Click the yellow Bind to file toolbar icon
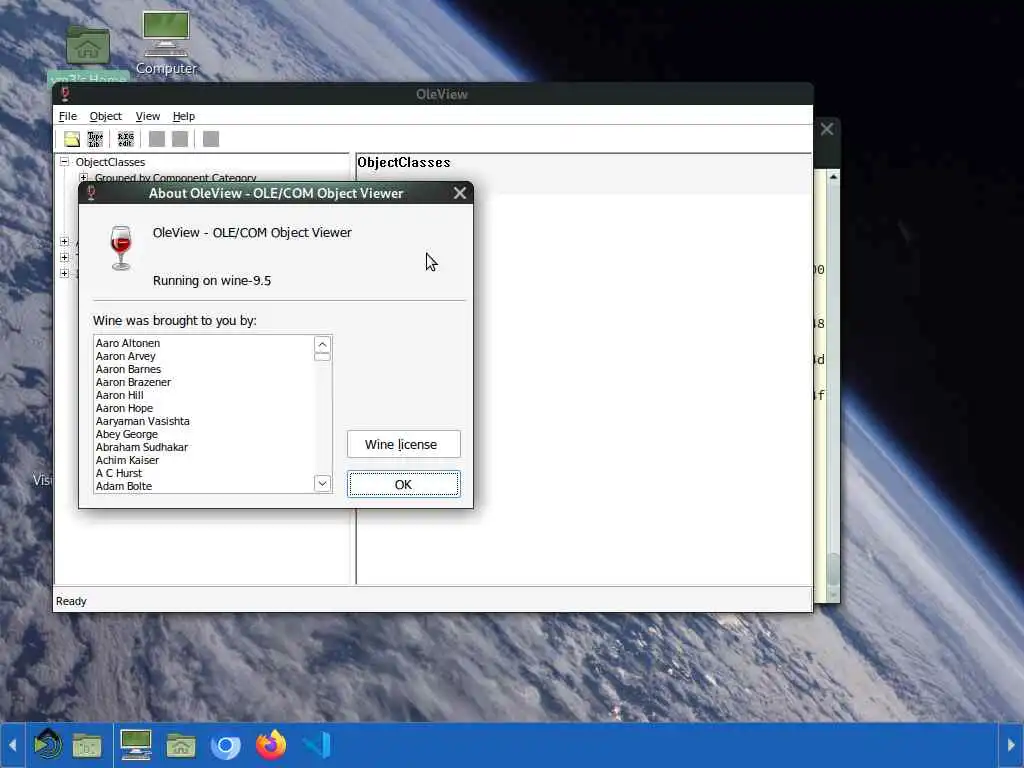This screenshot has width=1024, height=768. coord(72,139)
